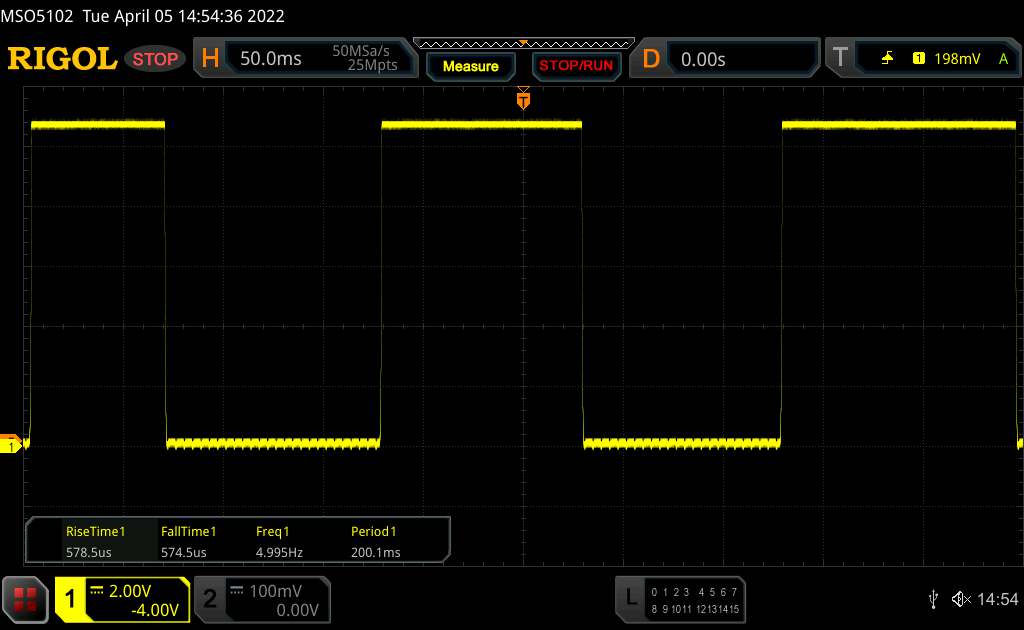The height and width of the screenshot is (630, 1024).
Task: Click the waveform memory position bar
Action: [x=524, y=44]
